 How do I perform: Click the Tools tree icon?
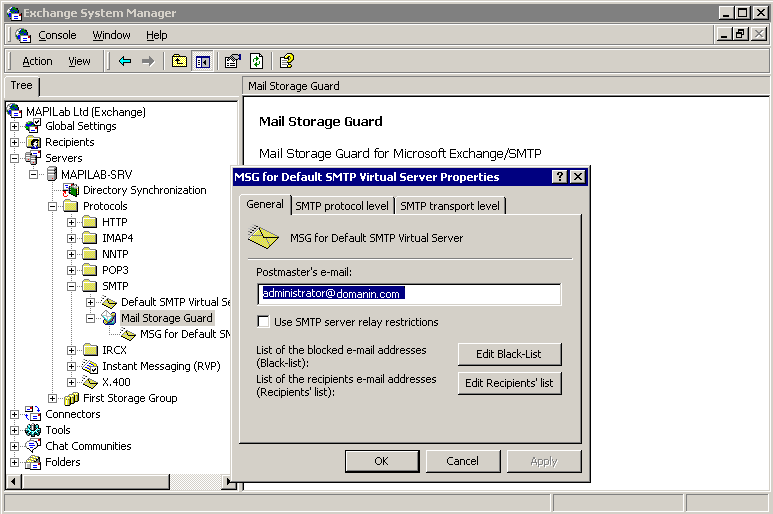(x=33, y=430)
